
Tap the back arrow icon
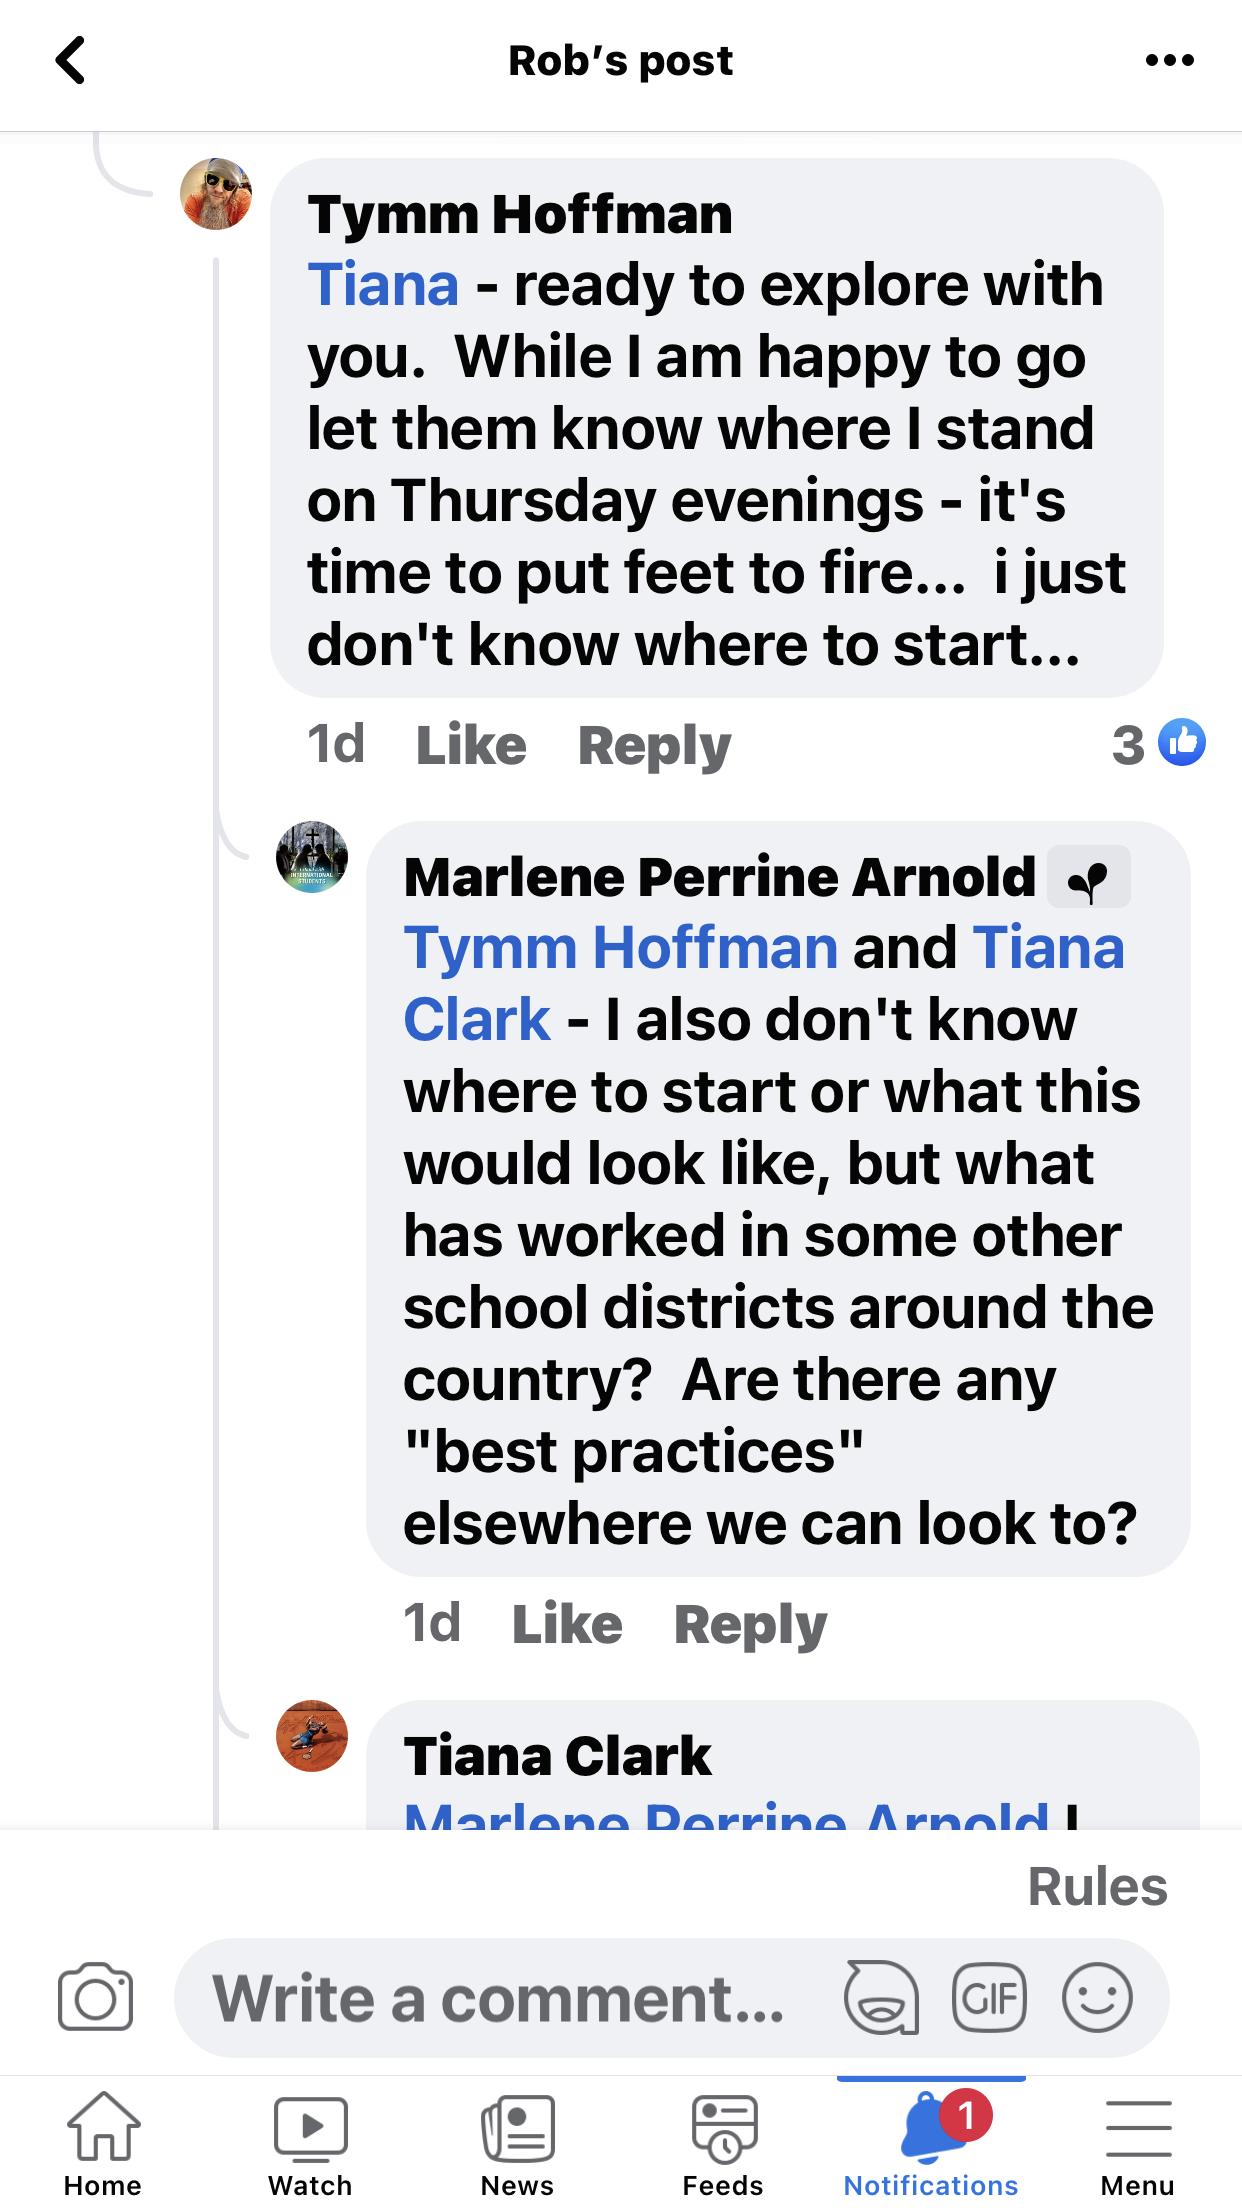tap(71, 61)
